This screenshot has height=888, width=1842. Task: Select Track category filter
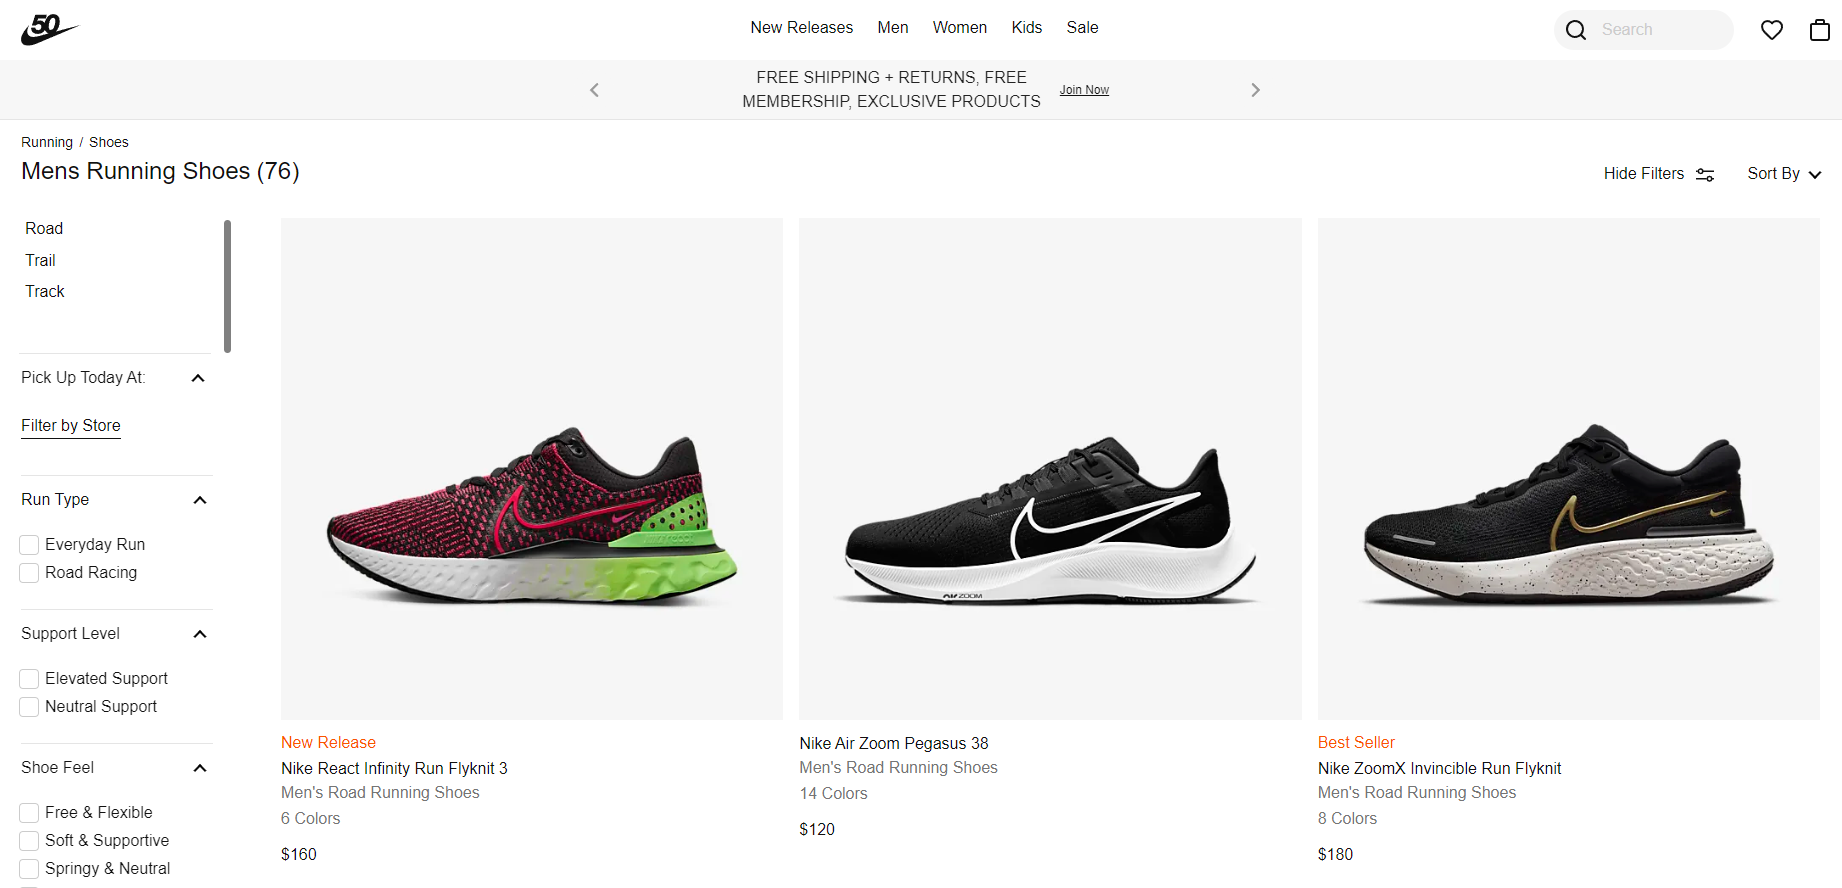[45, 292]
